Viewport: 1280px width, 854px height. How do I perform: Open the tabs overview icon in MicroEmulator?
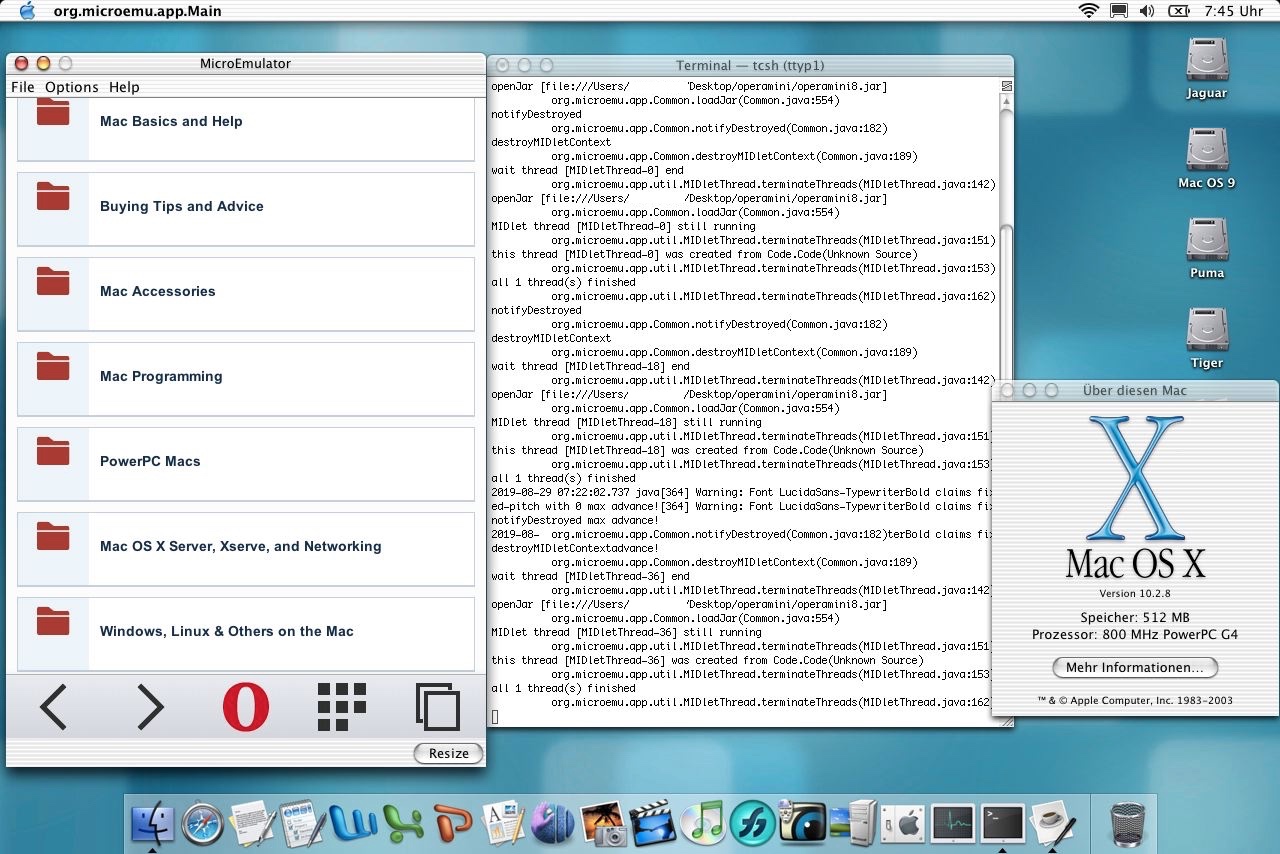click(x=438, y=707)
